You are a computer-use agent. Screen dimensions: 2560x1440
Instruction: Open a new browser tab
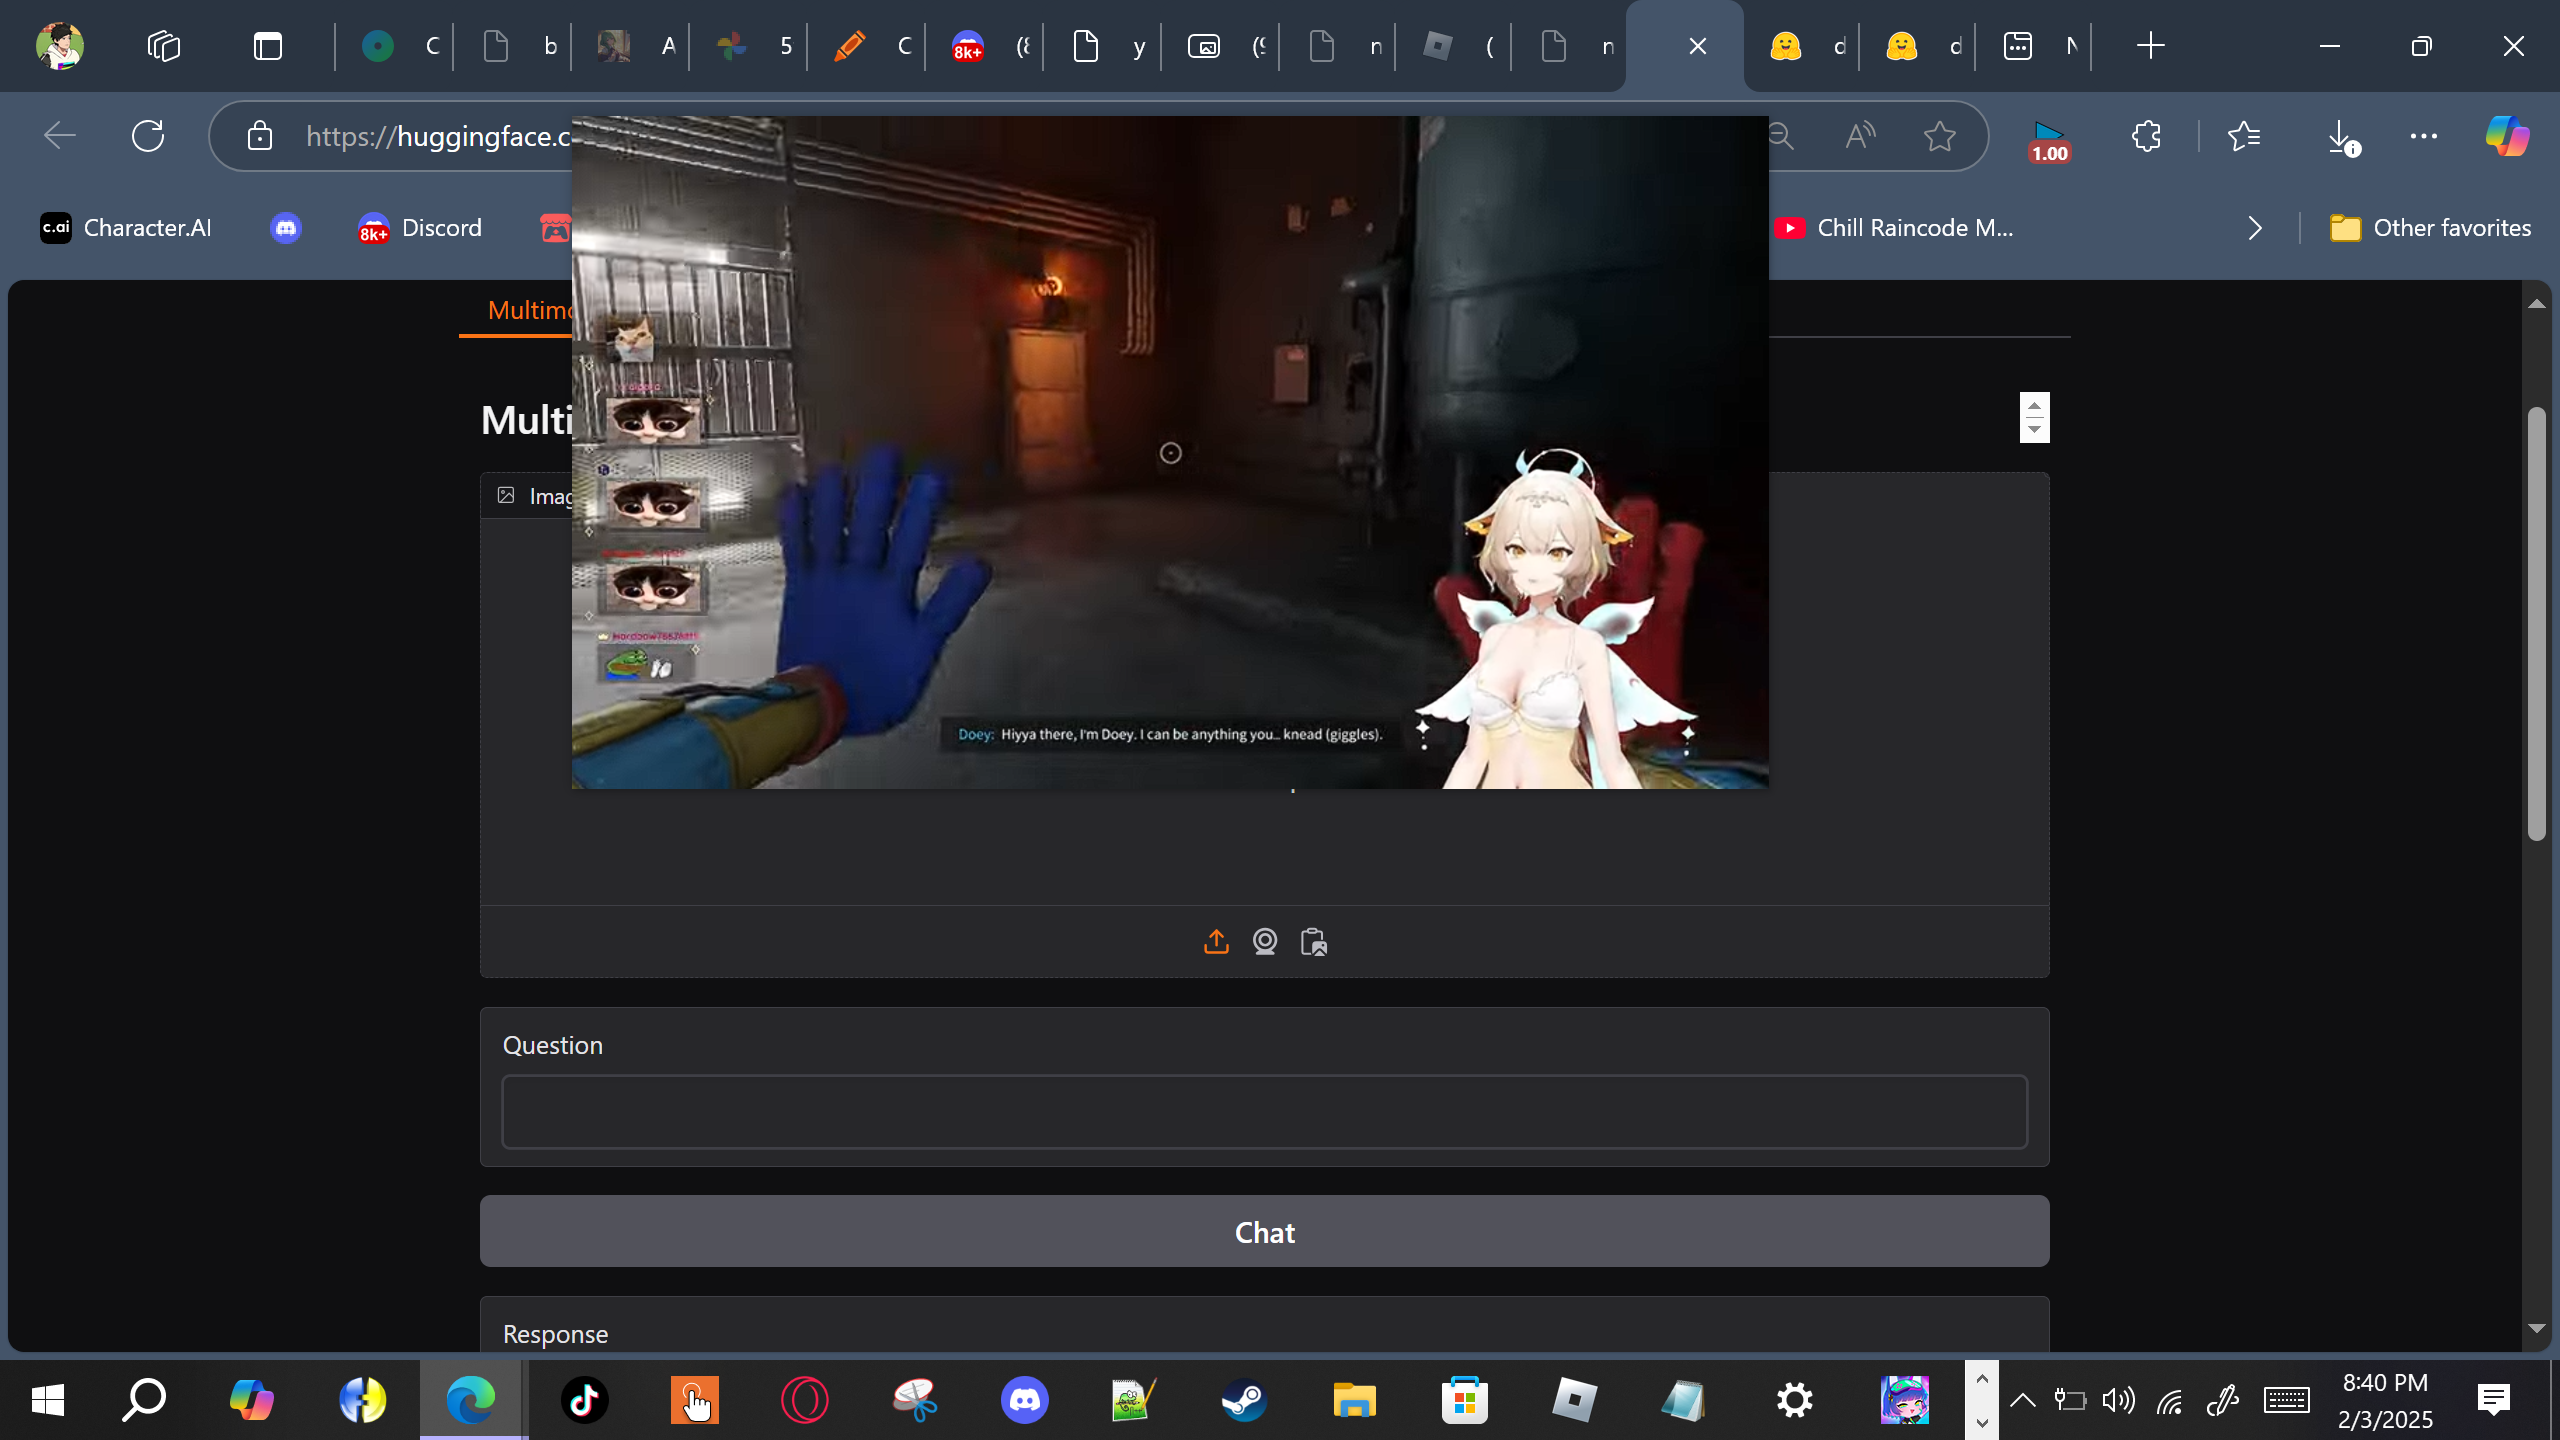tap(2150, 46)
